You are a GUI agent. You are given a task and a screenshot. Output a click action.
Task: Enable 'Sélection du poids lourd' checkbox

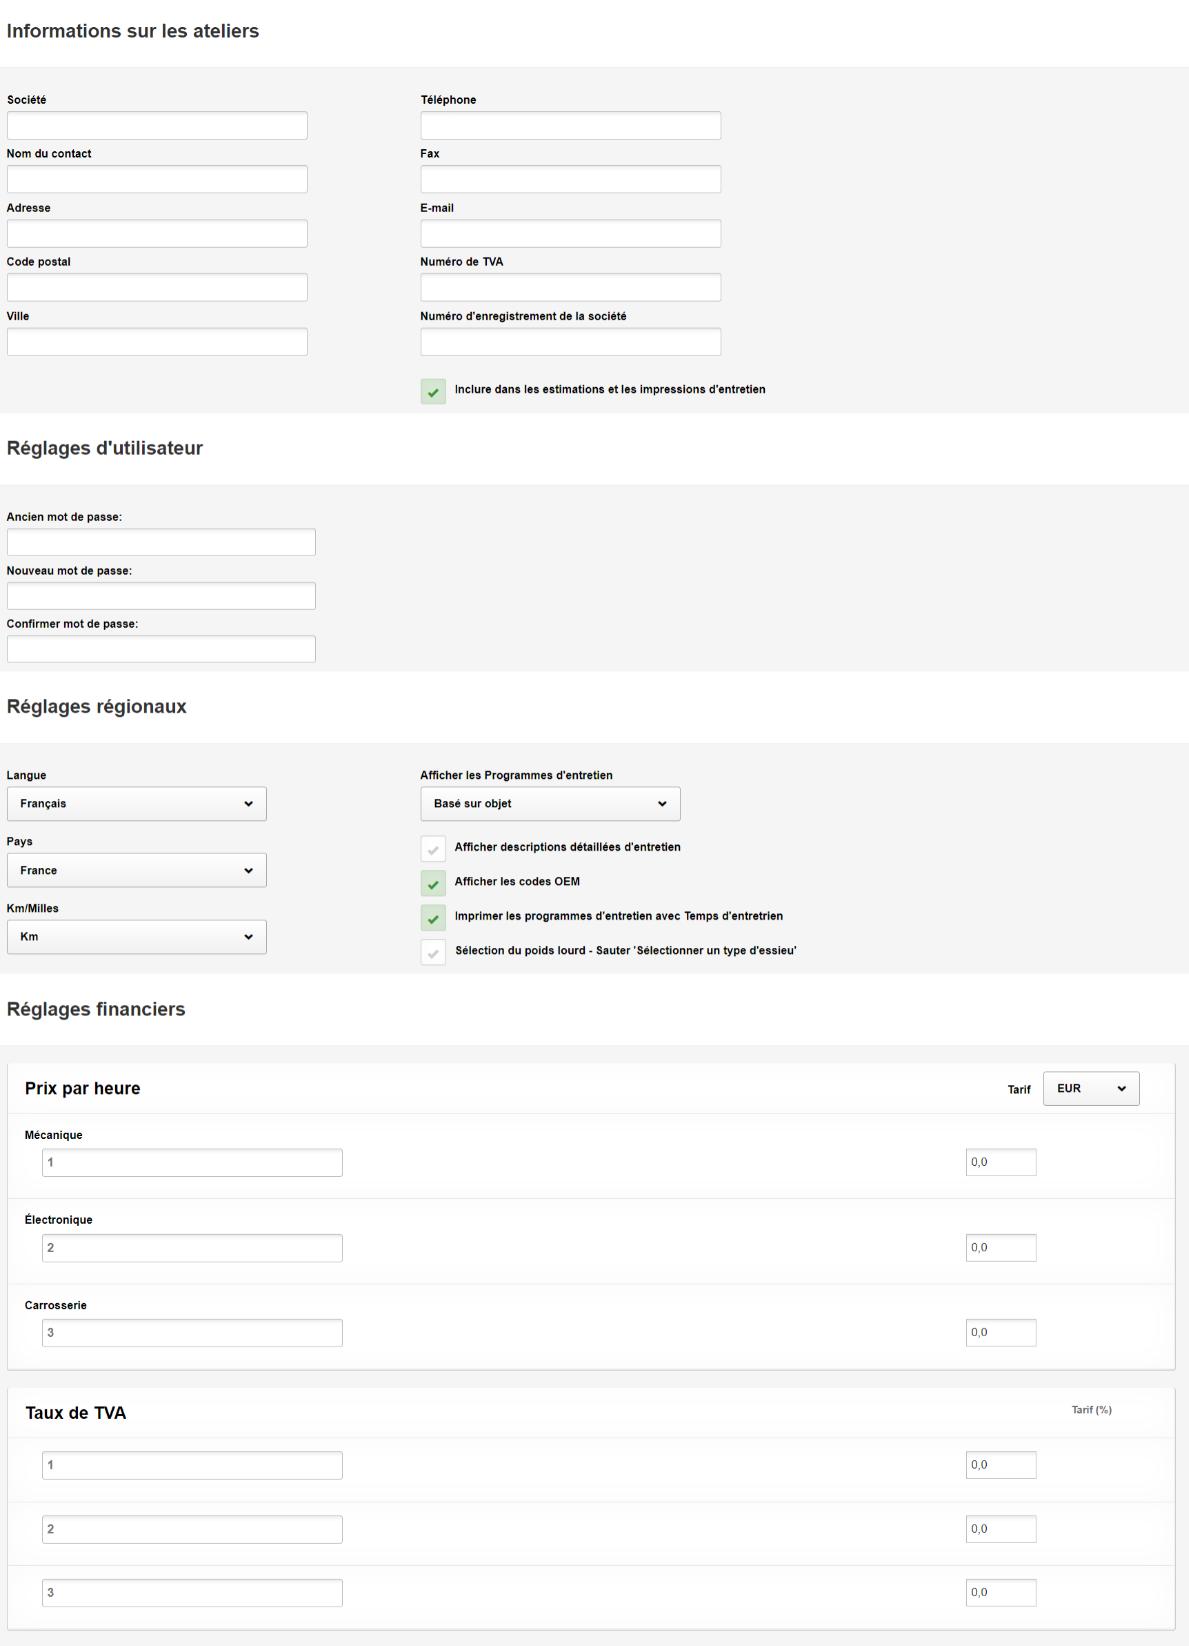tap(433, 953)
